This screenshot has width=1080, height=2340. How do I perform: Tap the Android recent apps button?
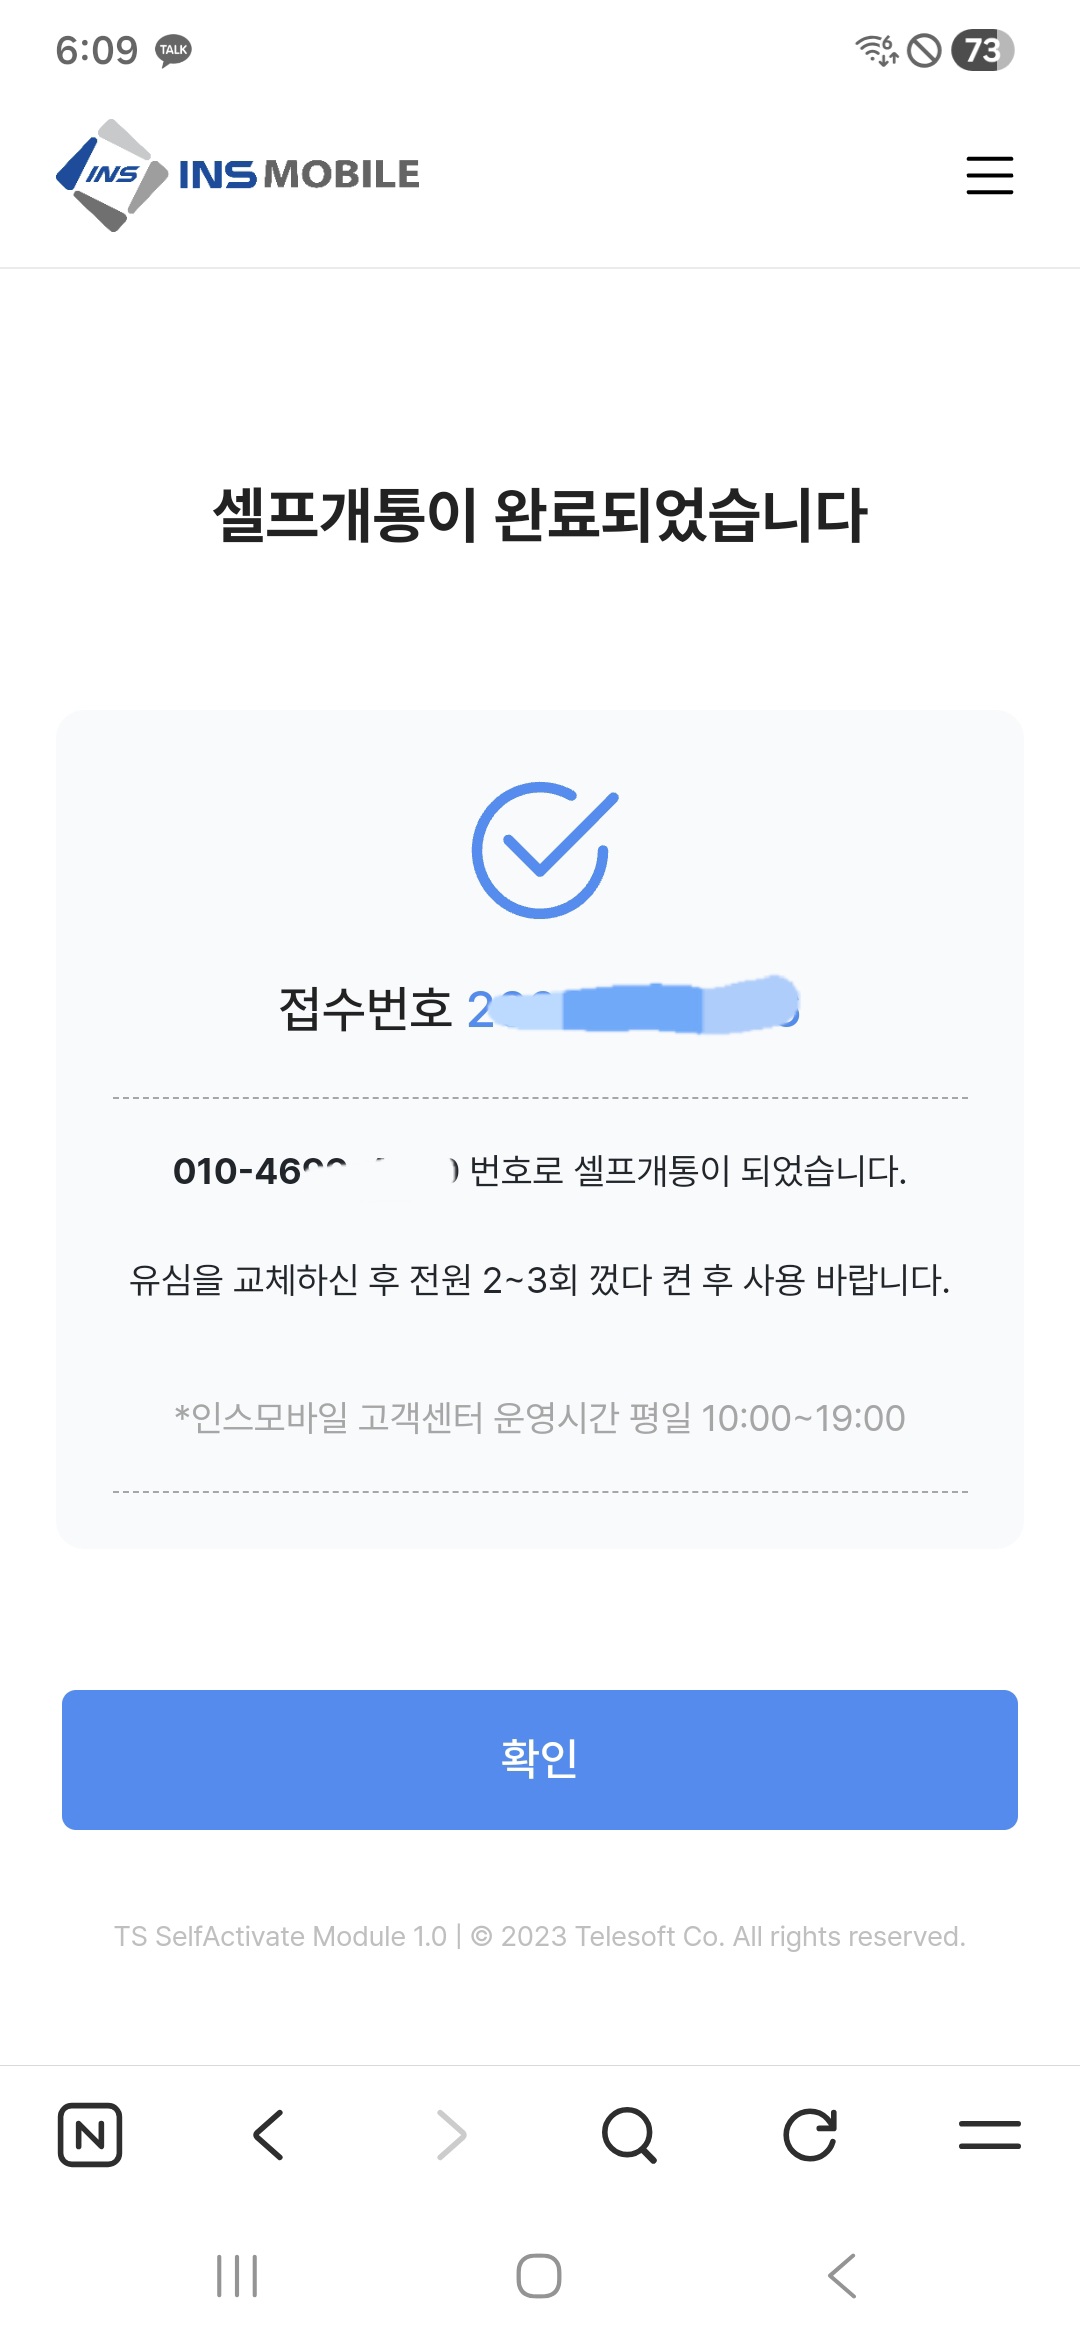[x=237, y=2276]
